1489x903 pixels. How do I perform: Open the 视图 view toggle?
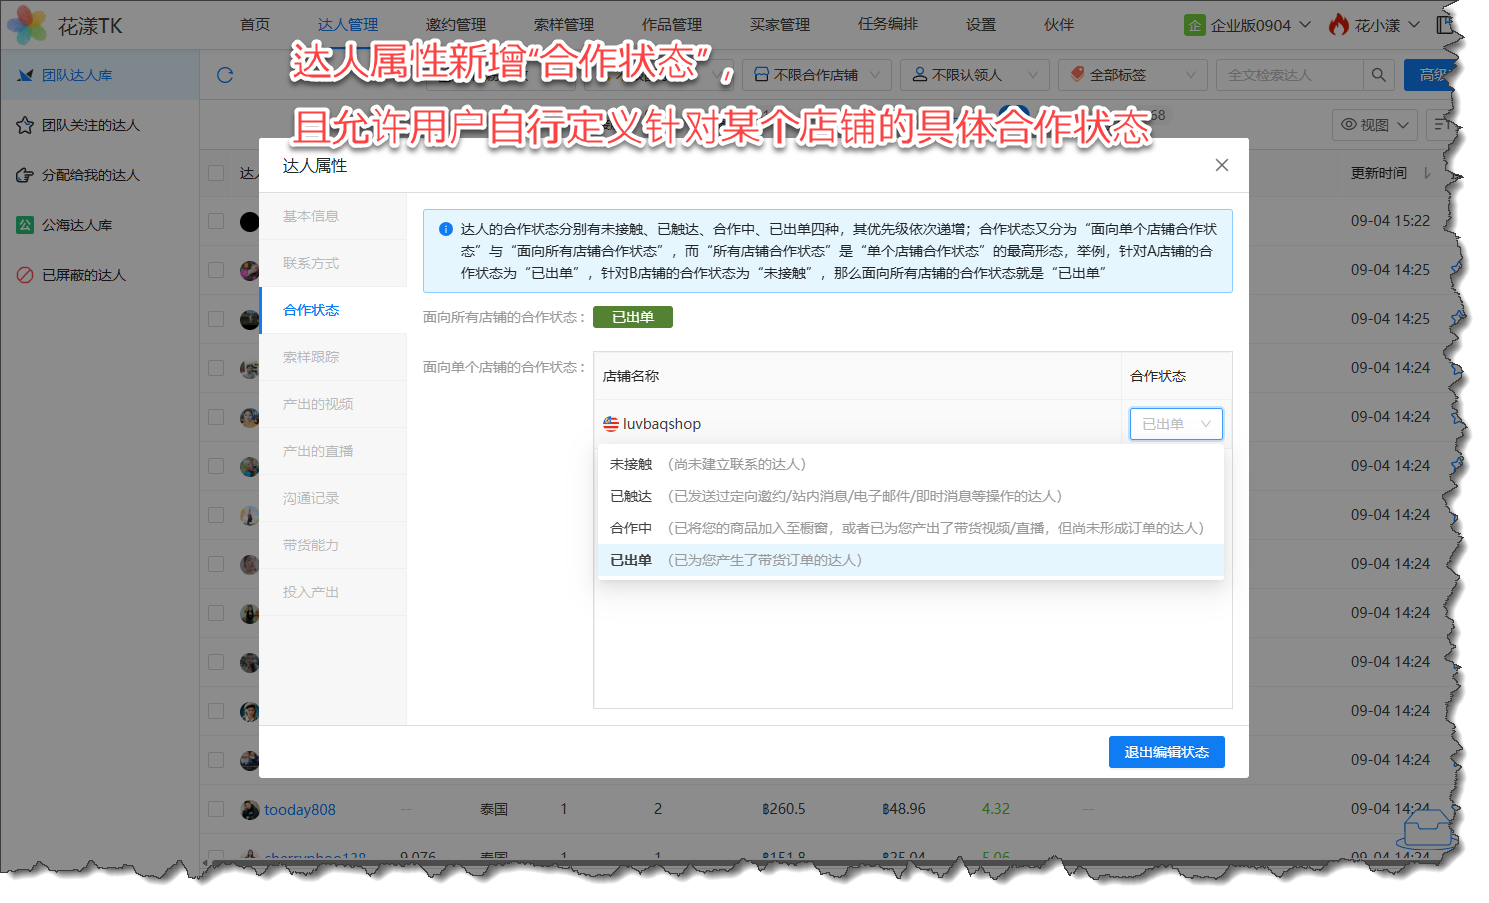pyautogui.click(x=1375, y=124)
